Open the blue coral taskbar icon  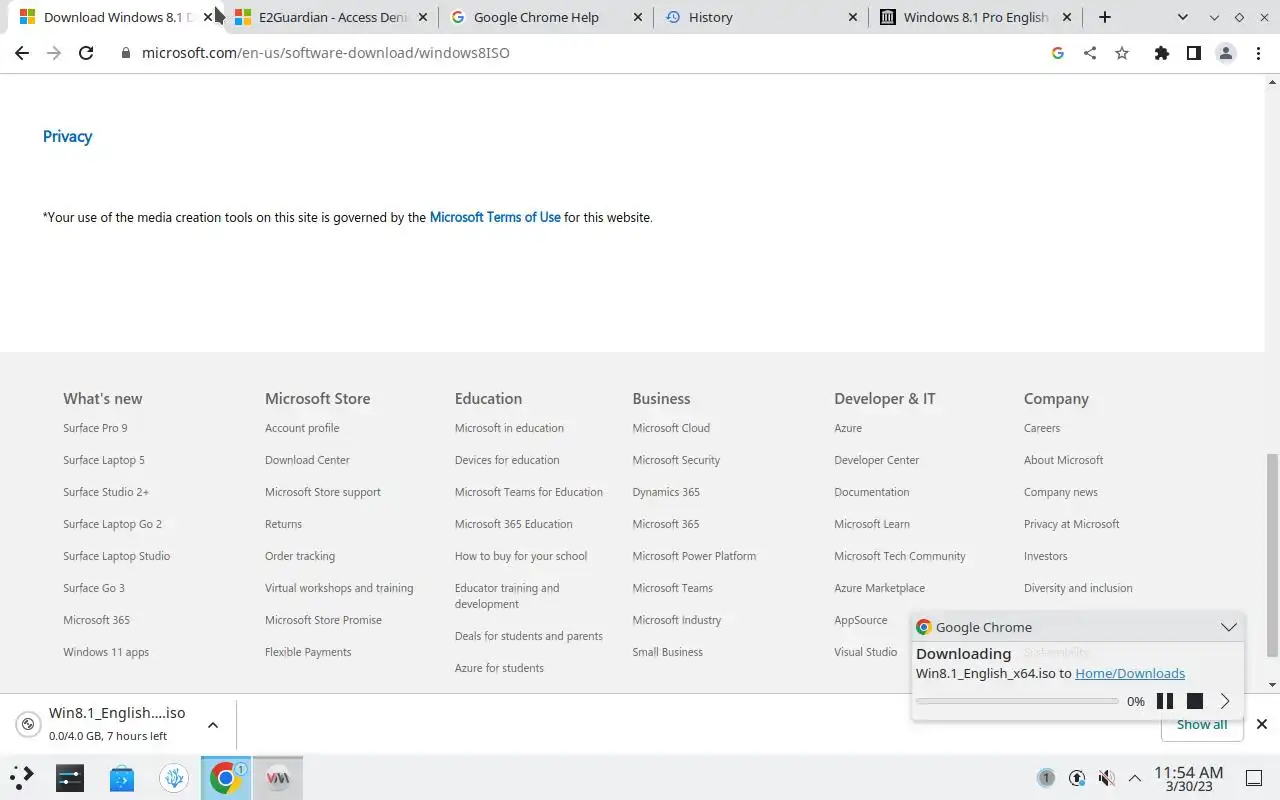pos(174,777)
